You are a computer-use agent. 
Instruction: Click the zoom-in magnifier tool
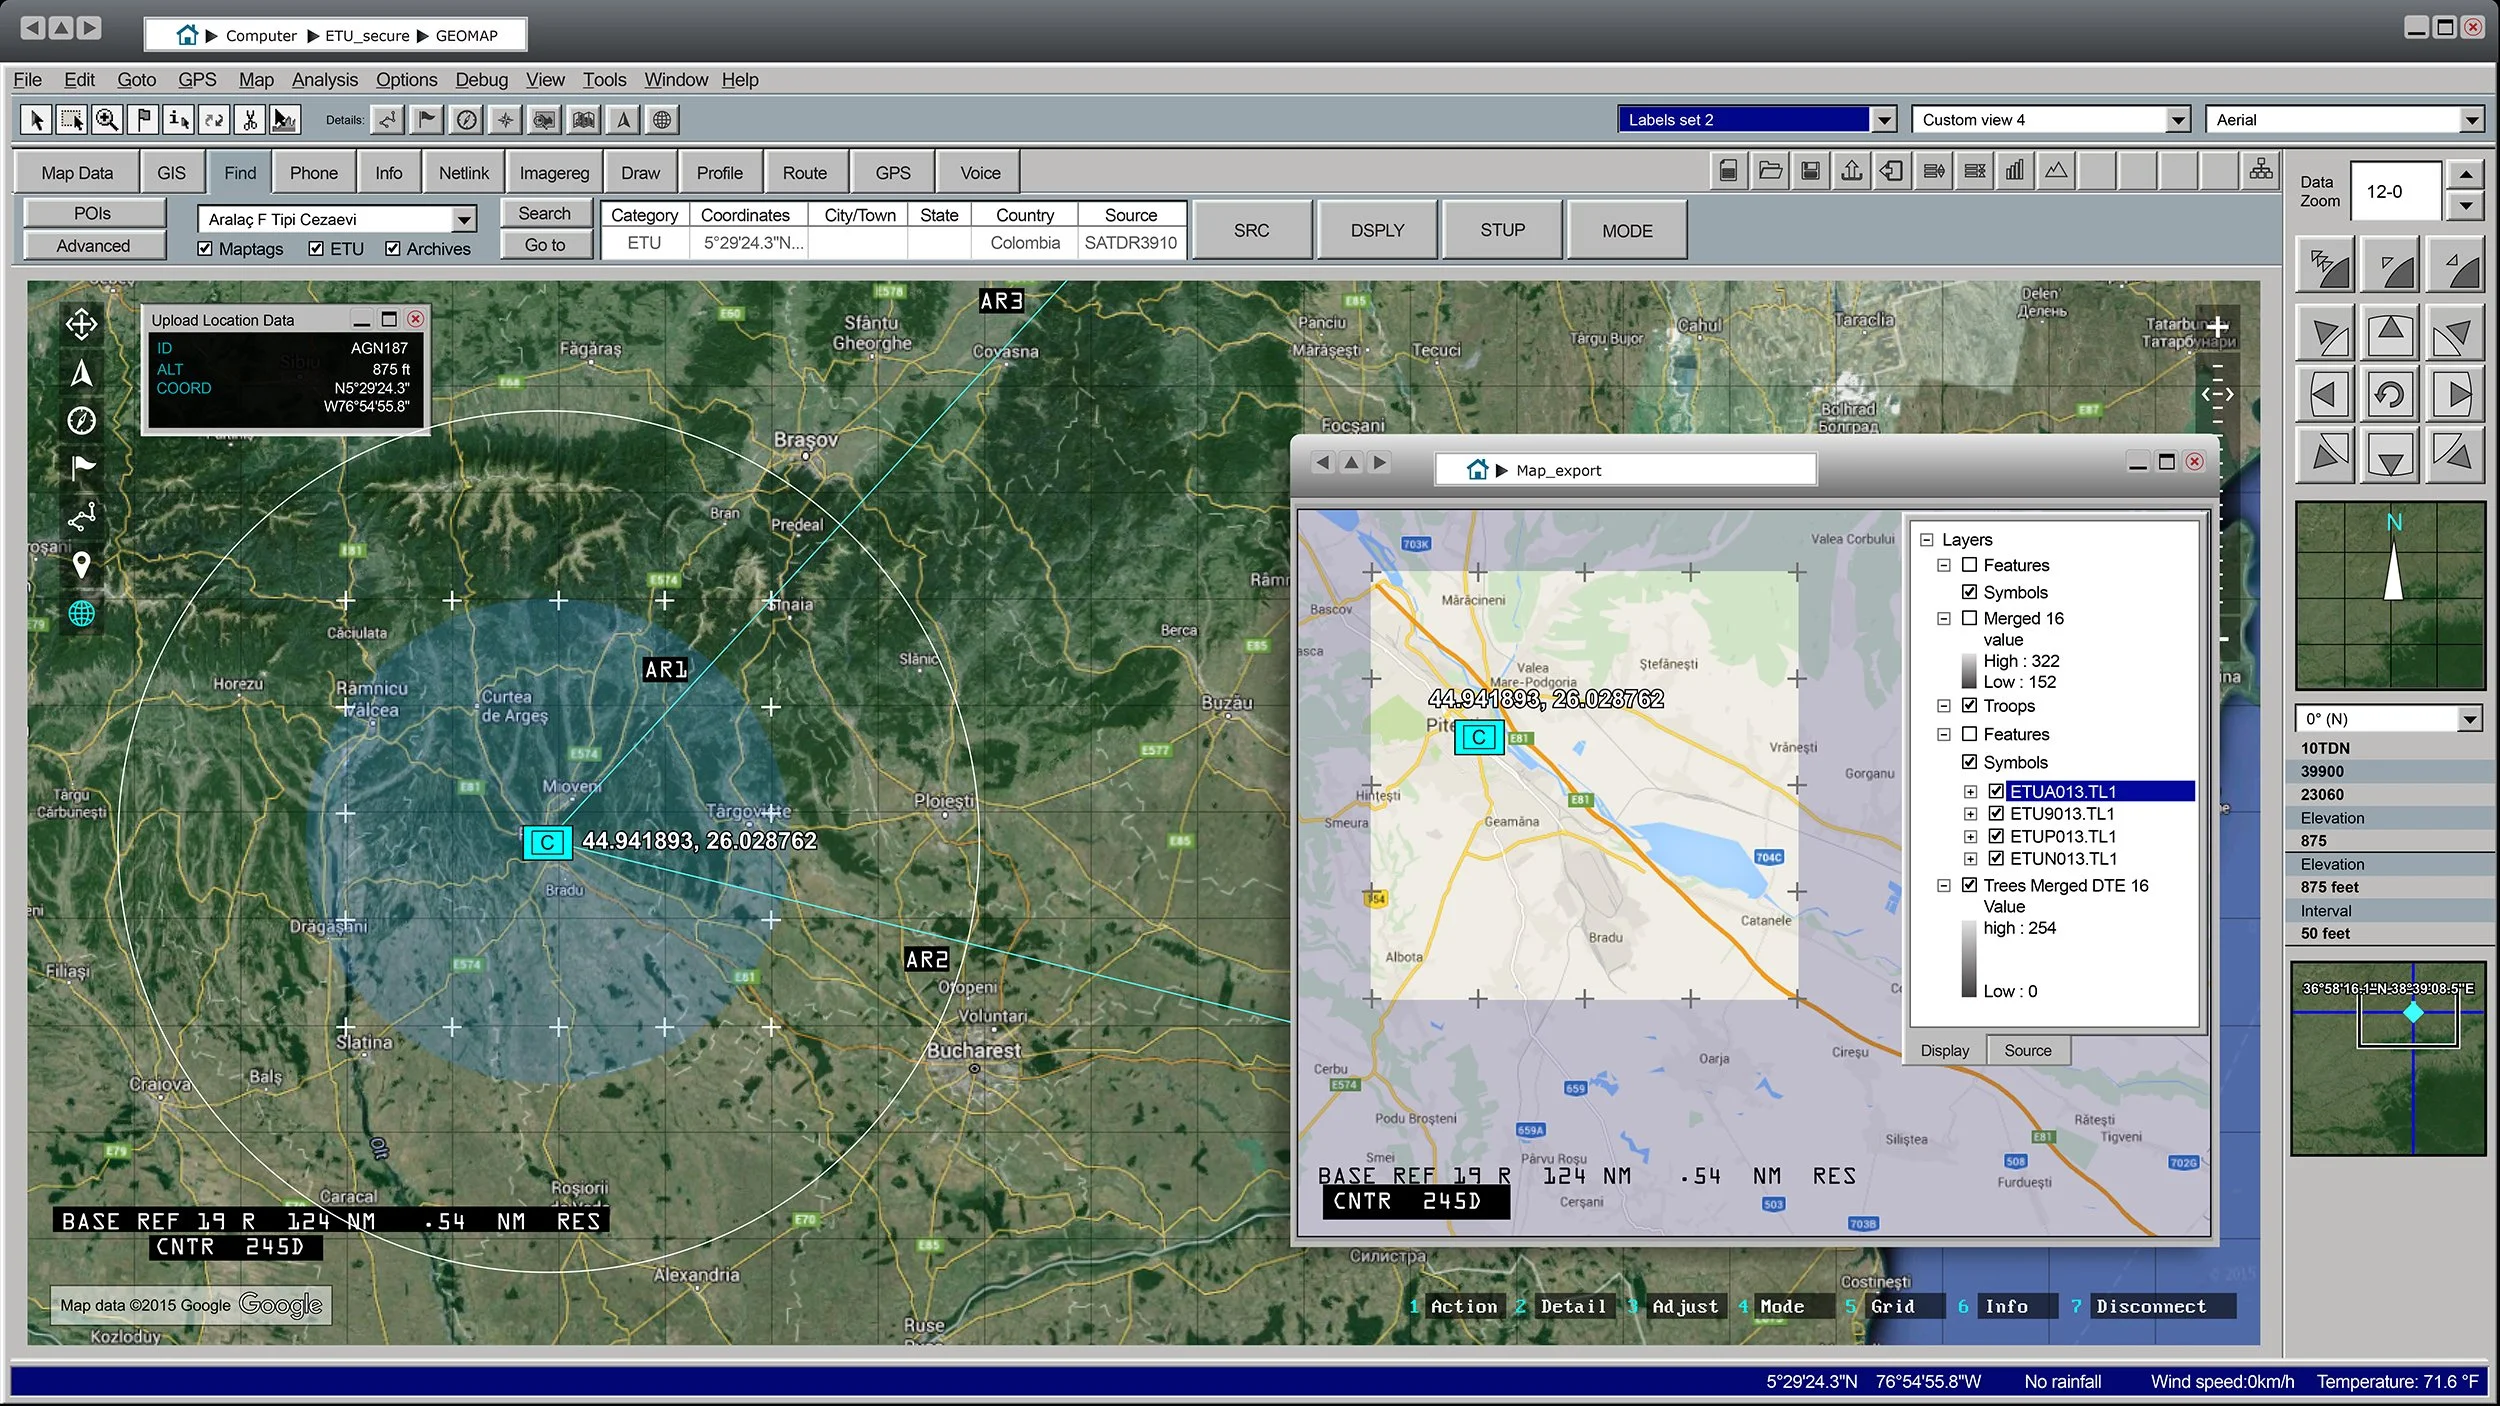click(x=107, y=120)
